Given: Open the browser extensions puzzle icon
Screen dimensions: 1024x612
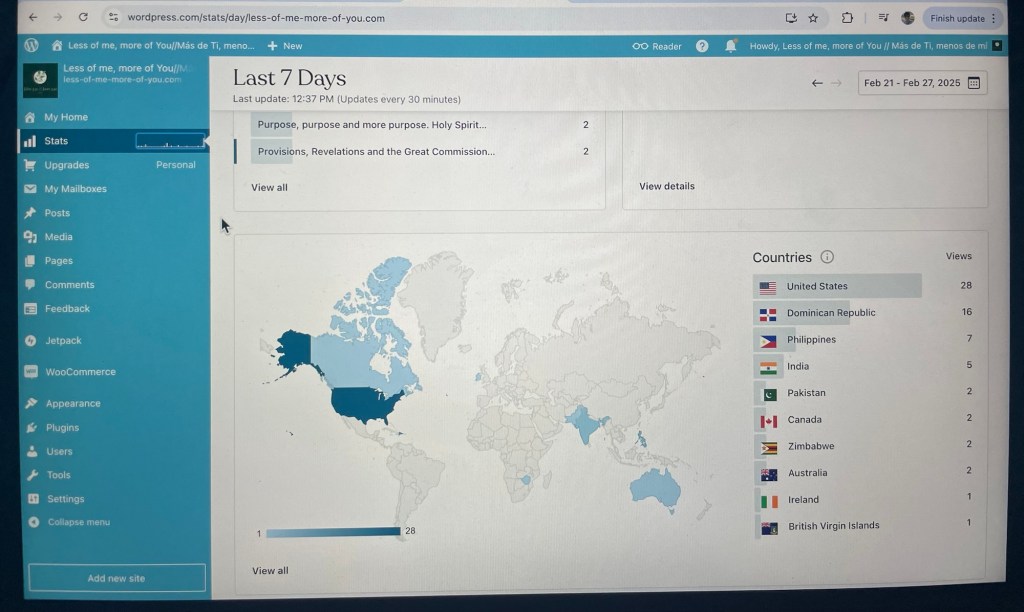Looking at the screenshot, I should click(847, 18).
